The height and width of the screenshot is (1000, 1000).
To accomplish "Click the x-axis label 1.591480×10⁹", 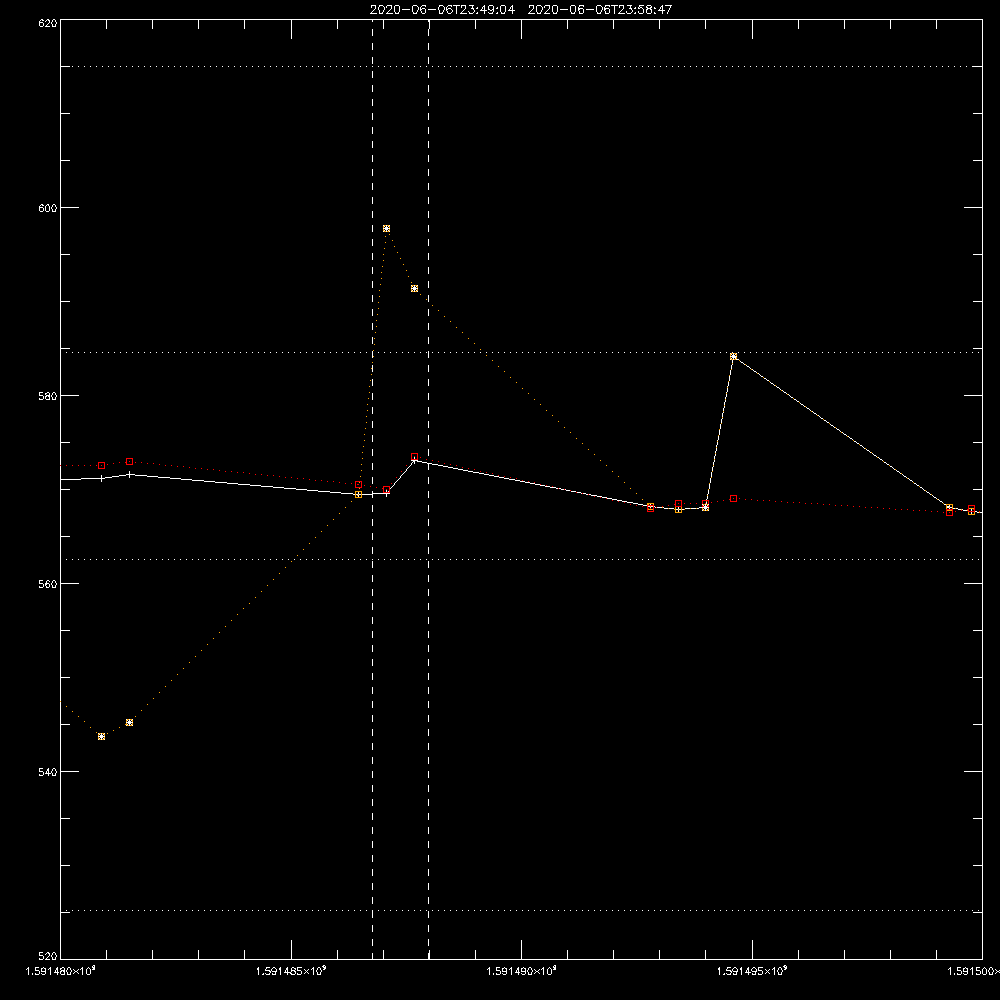I will 61,971.
